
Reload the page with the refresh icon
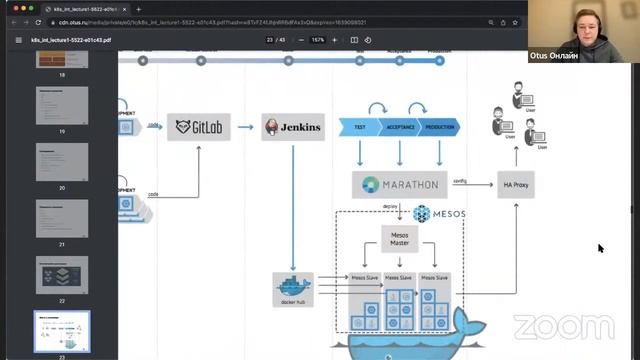38,22
